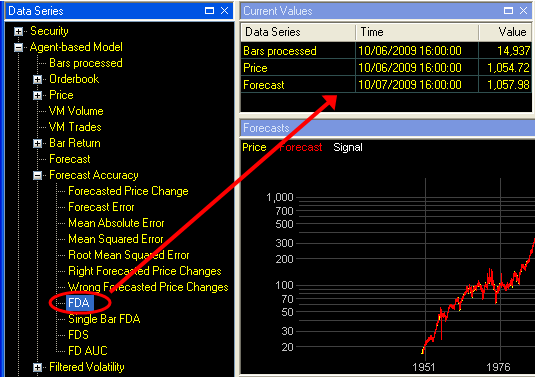
Task: Expand the Orderbook node
Action: [x=38, y=79]
